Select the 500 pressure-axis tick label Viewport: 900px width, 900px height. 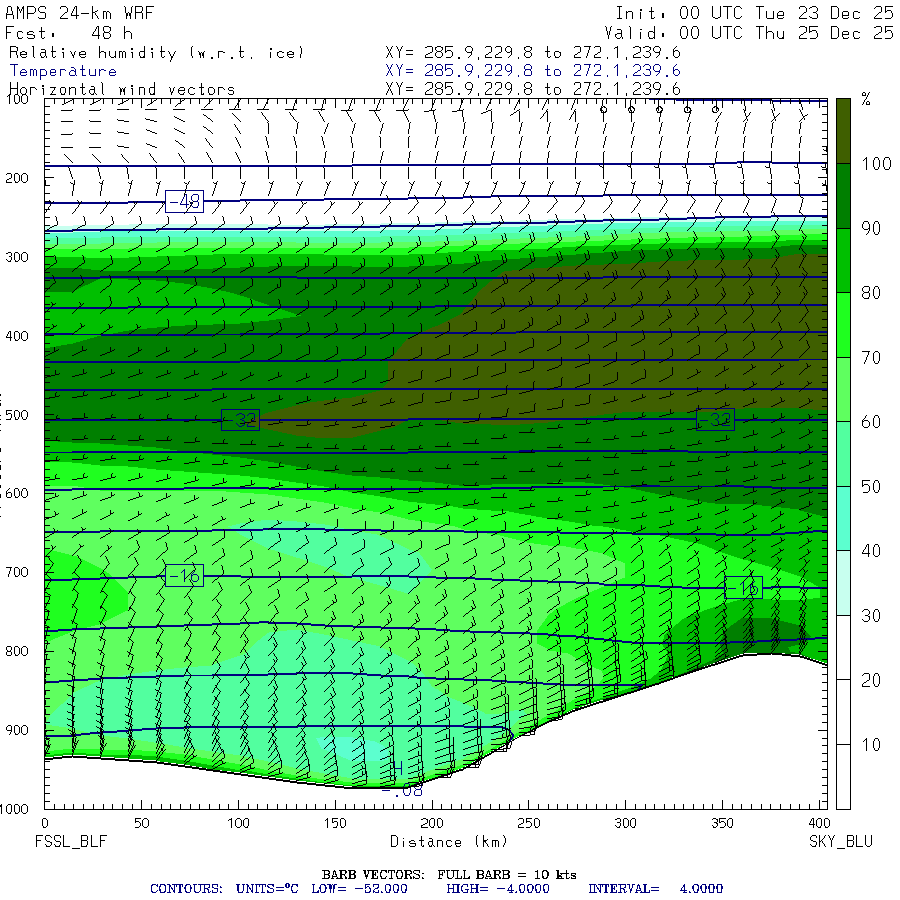pos(17,415)
